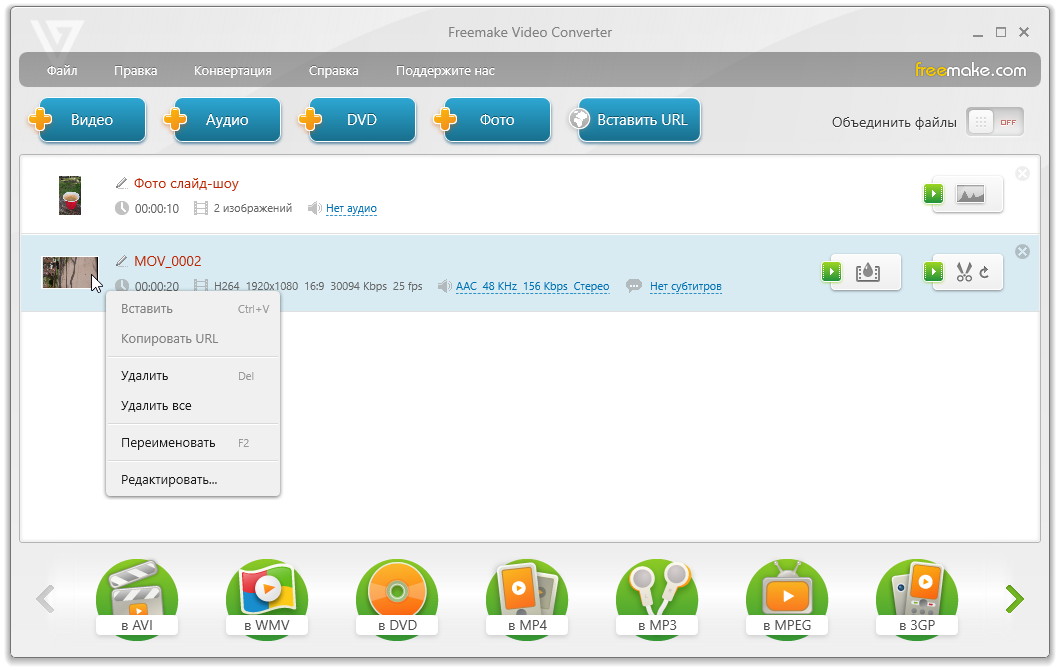Open watermark button for MOV_0002
1060x670 pixels.
(868, 272)
